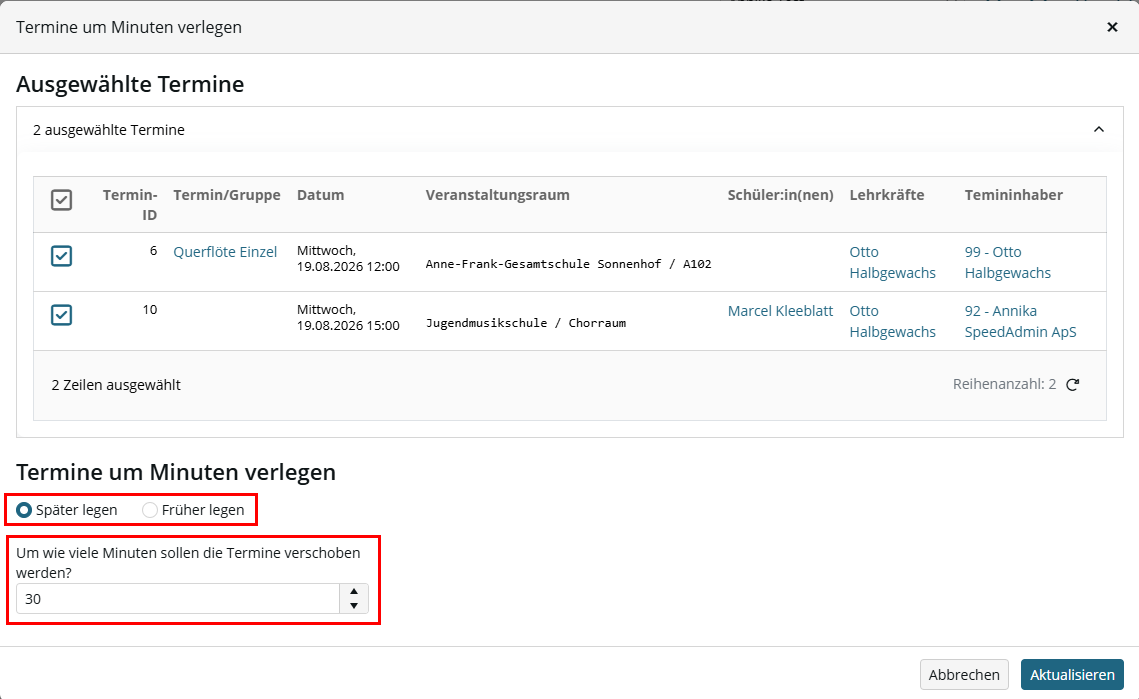Collapse the 2 ausgewählte Termine panel
This screenshot has height=699, width=1139.
coord(1098,129)
